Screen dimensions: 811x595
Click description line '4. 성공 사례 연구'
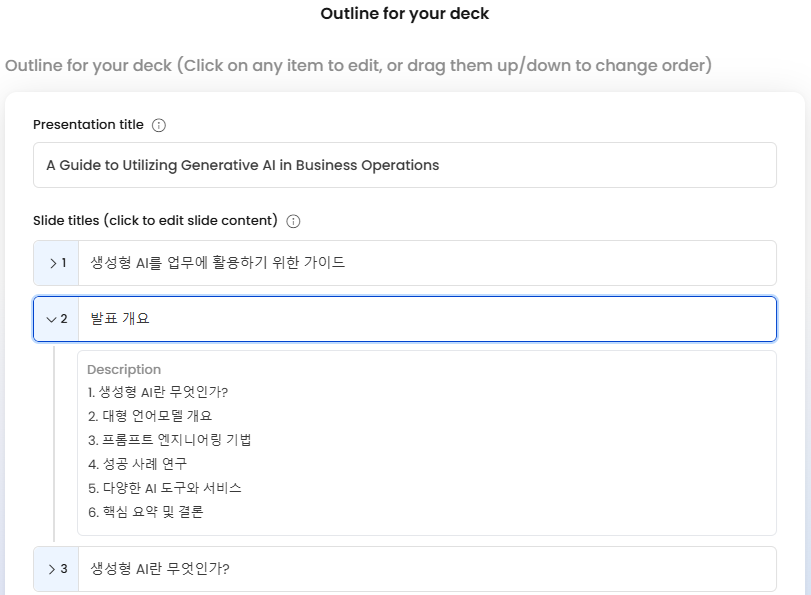click(138, 464)
